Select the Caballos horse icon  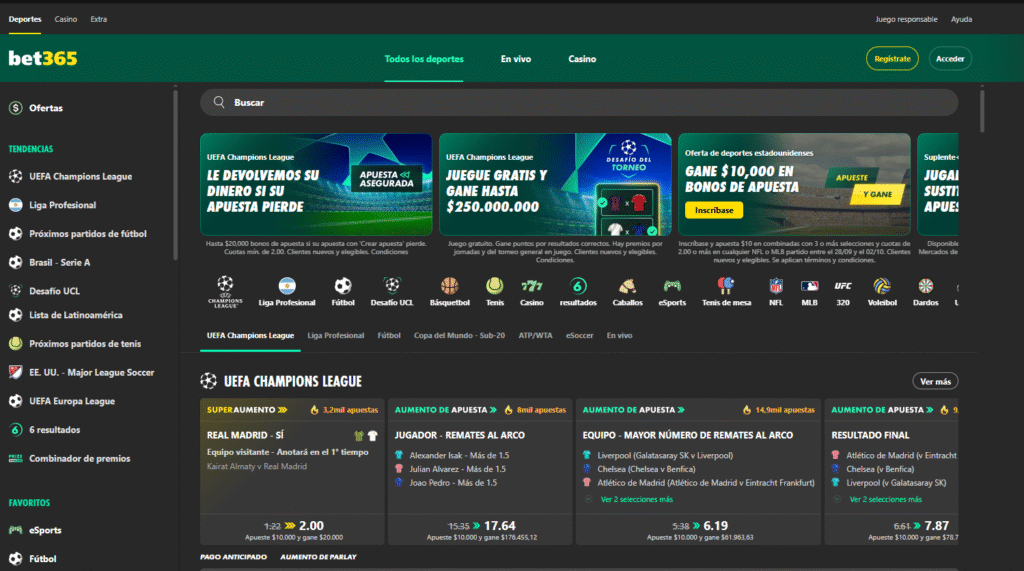click(x=627, y=286)
